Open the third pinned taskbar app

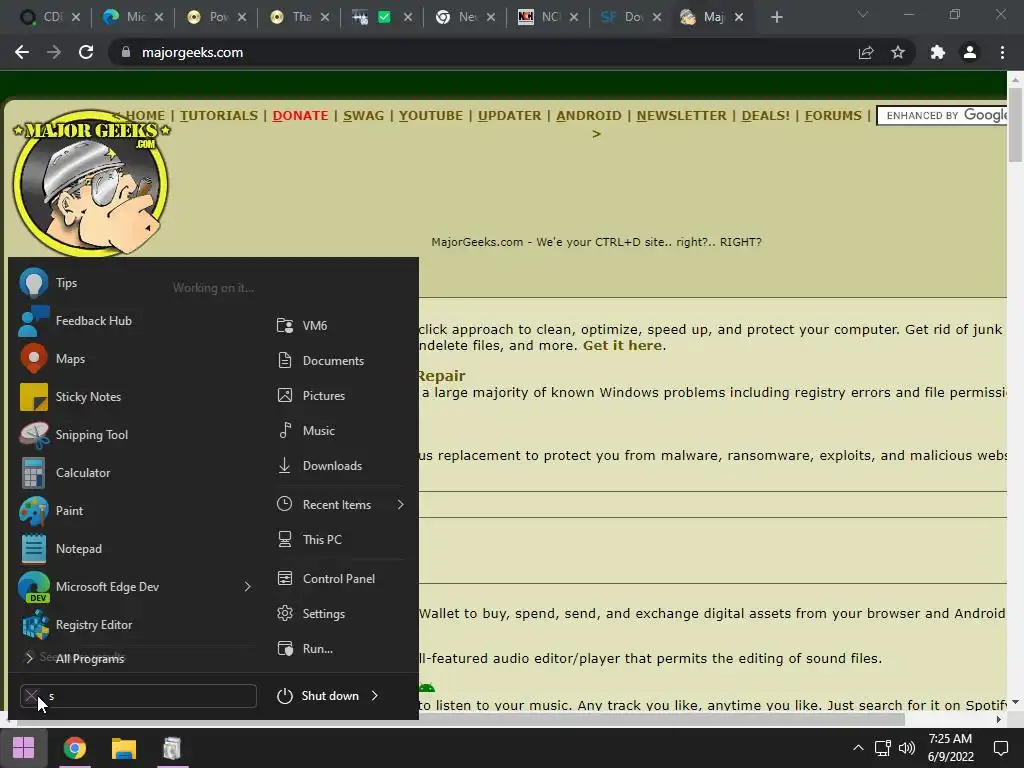tap(172, 748)
